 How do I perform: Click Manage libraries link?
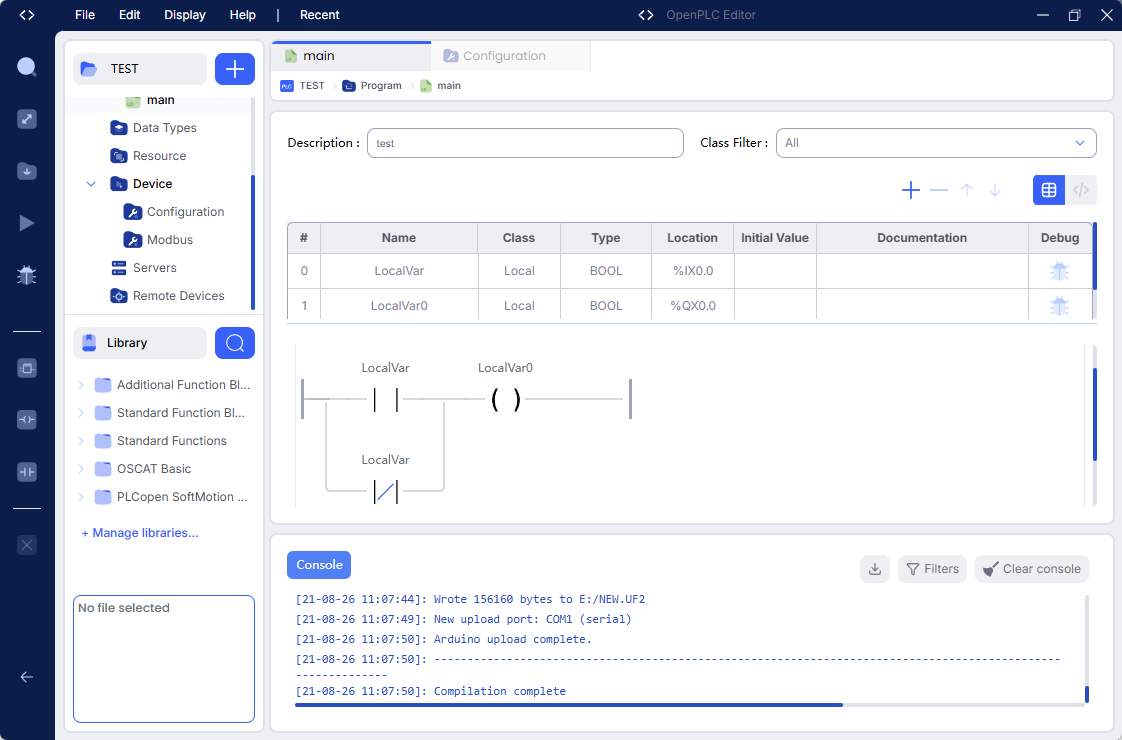(140, 532)
